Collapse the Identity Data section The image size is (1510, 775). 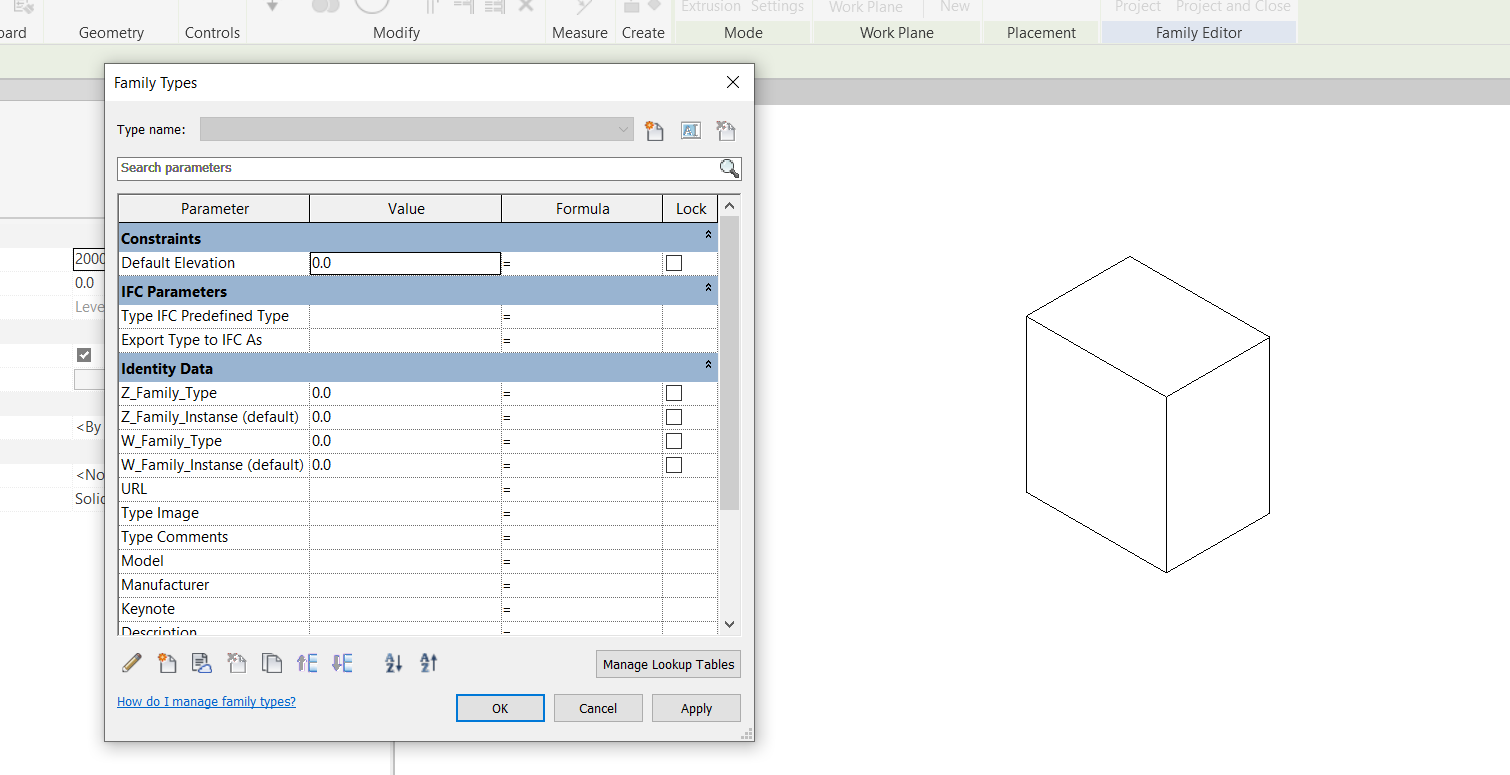click(708, 367)
